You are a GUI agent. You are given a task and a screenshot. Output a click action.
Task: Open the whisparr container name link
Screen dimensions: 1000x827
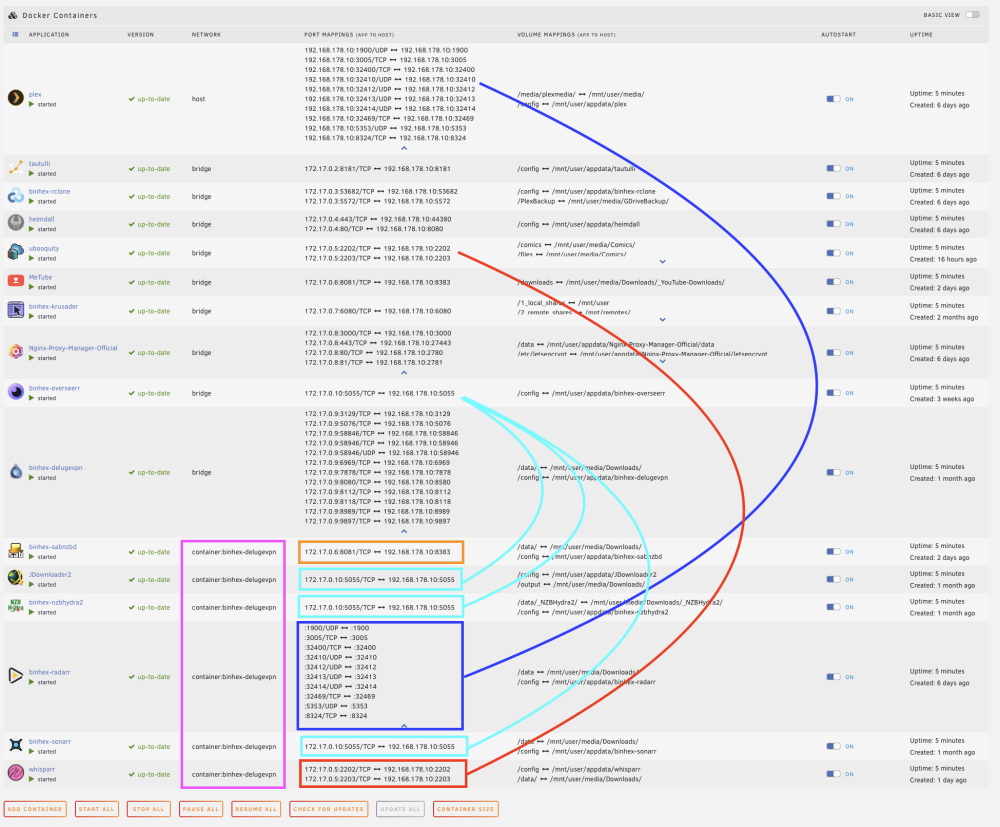(42, 770)
